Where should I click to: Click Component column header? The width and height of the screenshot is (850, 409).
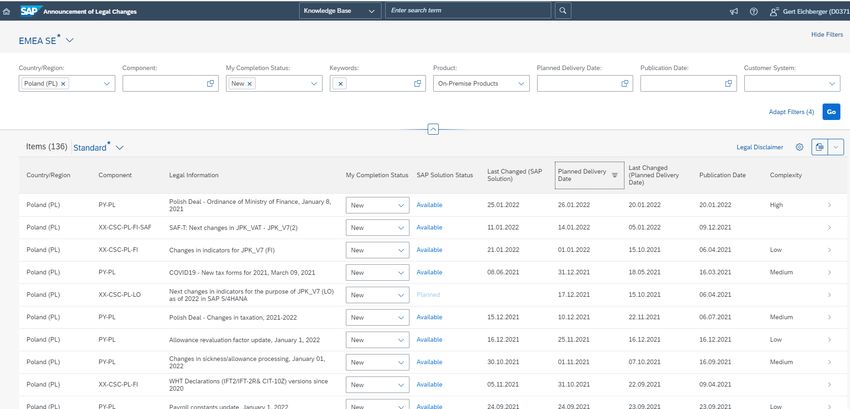click(115, 175)
